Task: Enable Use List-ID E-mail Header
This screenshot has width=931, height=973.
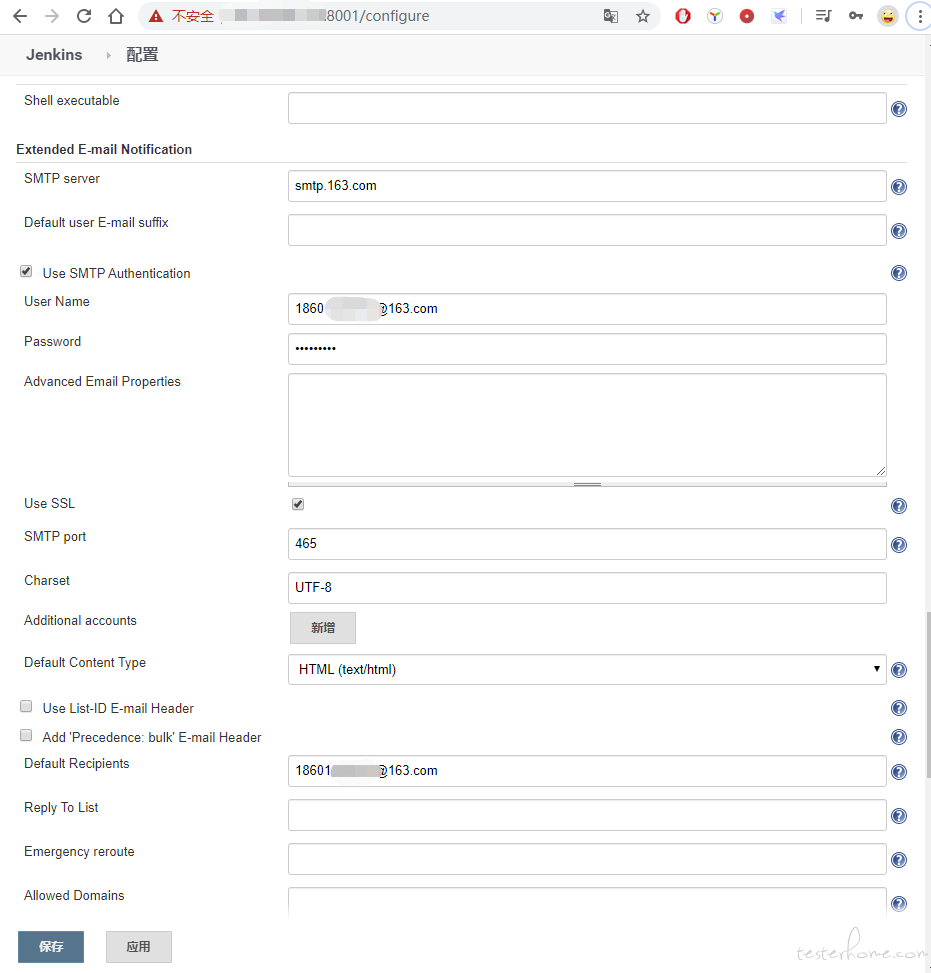Action: click(26, 706)
